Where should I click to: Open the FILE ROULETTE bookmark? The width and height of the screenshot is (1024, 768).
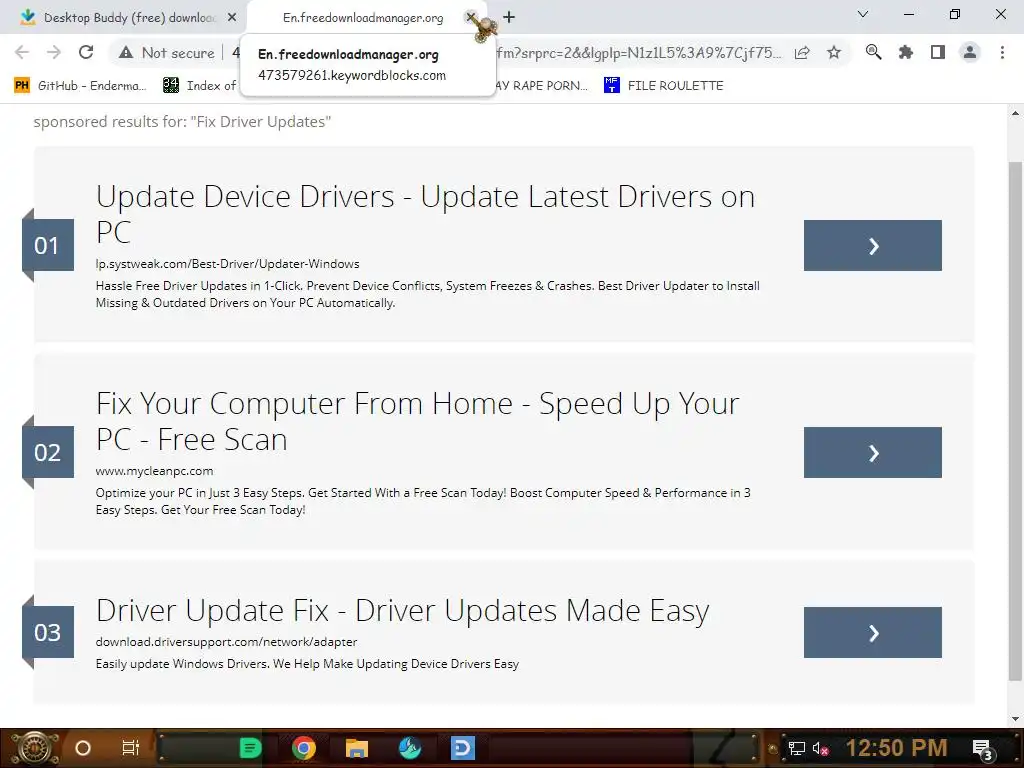(x=664, y=86)
